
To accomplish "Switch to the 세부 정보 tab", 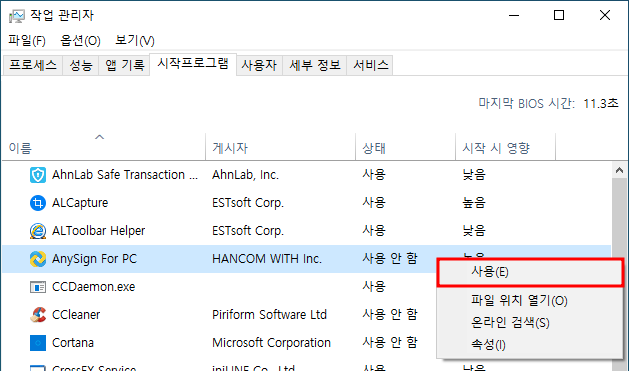I will pos(314,65).
